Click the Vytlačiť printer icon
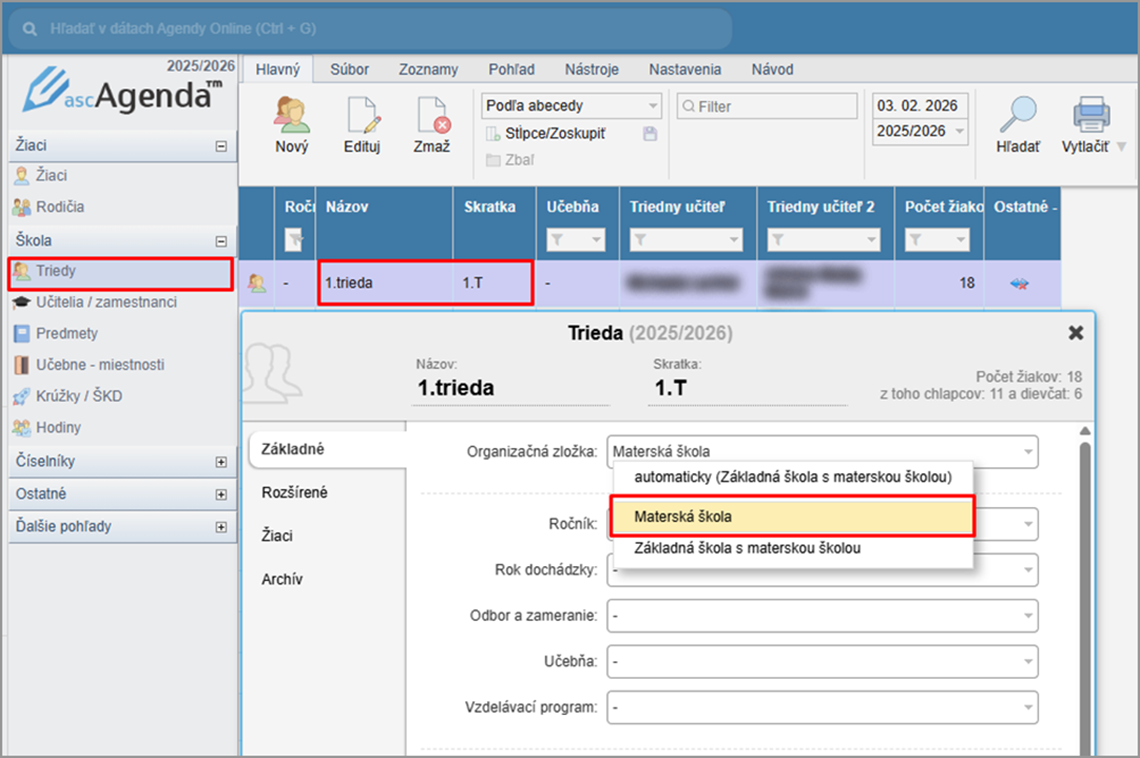This screenshot has width=1140, height=758. [x=1092, y=116]
